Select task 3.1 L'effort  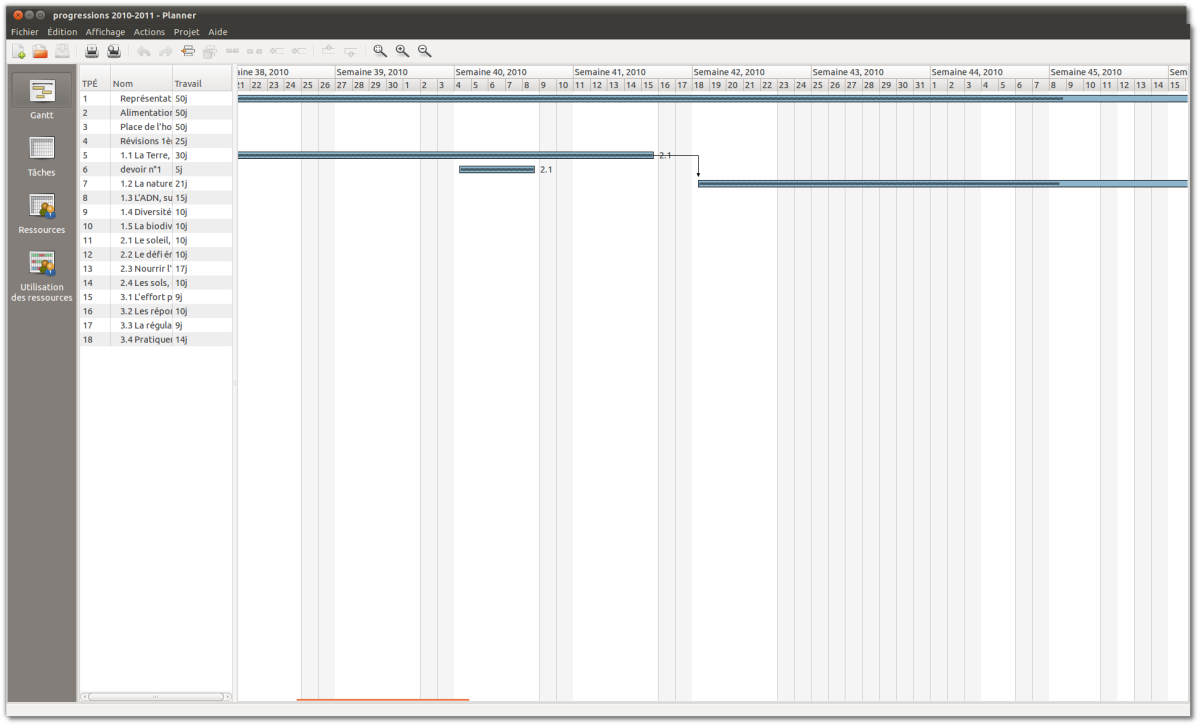click(x=156, y=297)
